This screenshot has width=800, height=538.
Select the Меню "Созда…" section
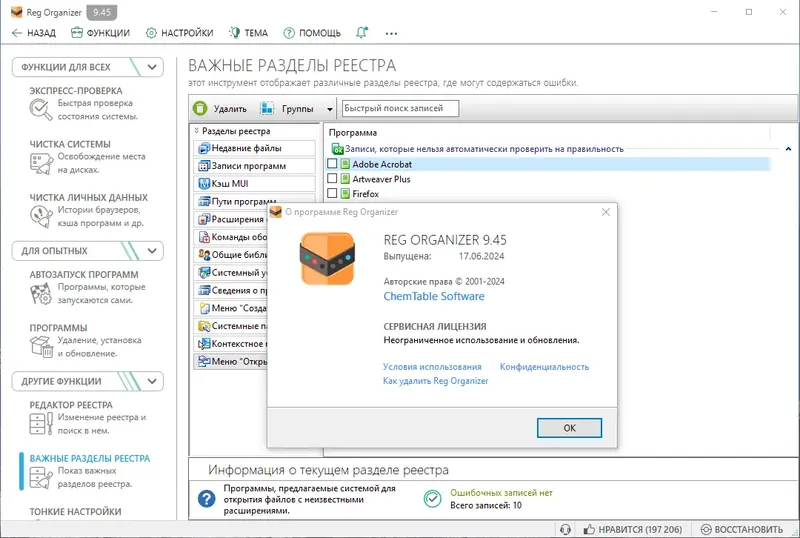click(x=231, y=308)
